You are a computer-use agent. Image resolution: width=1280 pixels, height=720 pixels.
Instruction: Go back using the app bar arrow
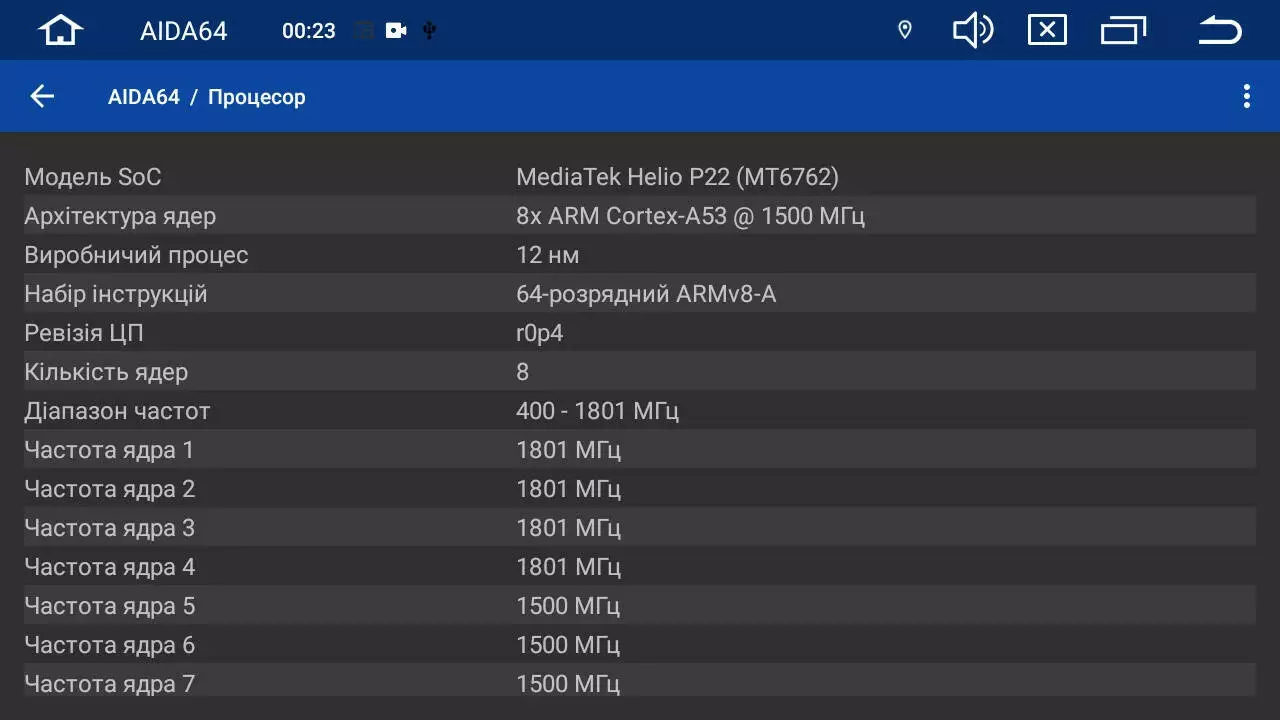[x=42, y=96]
